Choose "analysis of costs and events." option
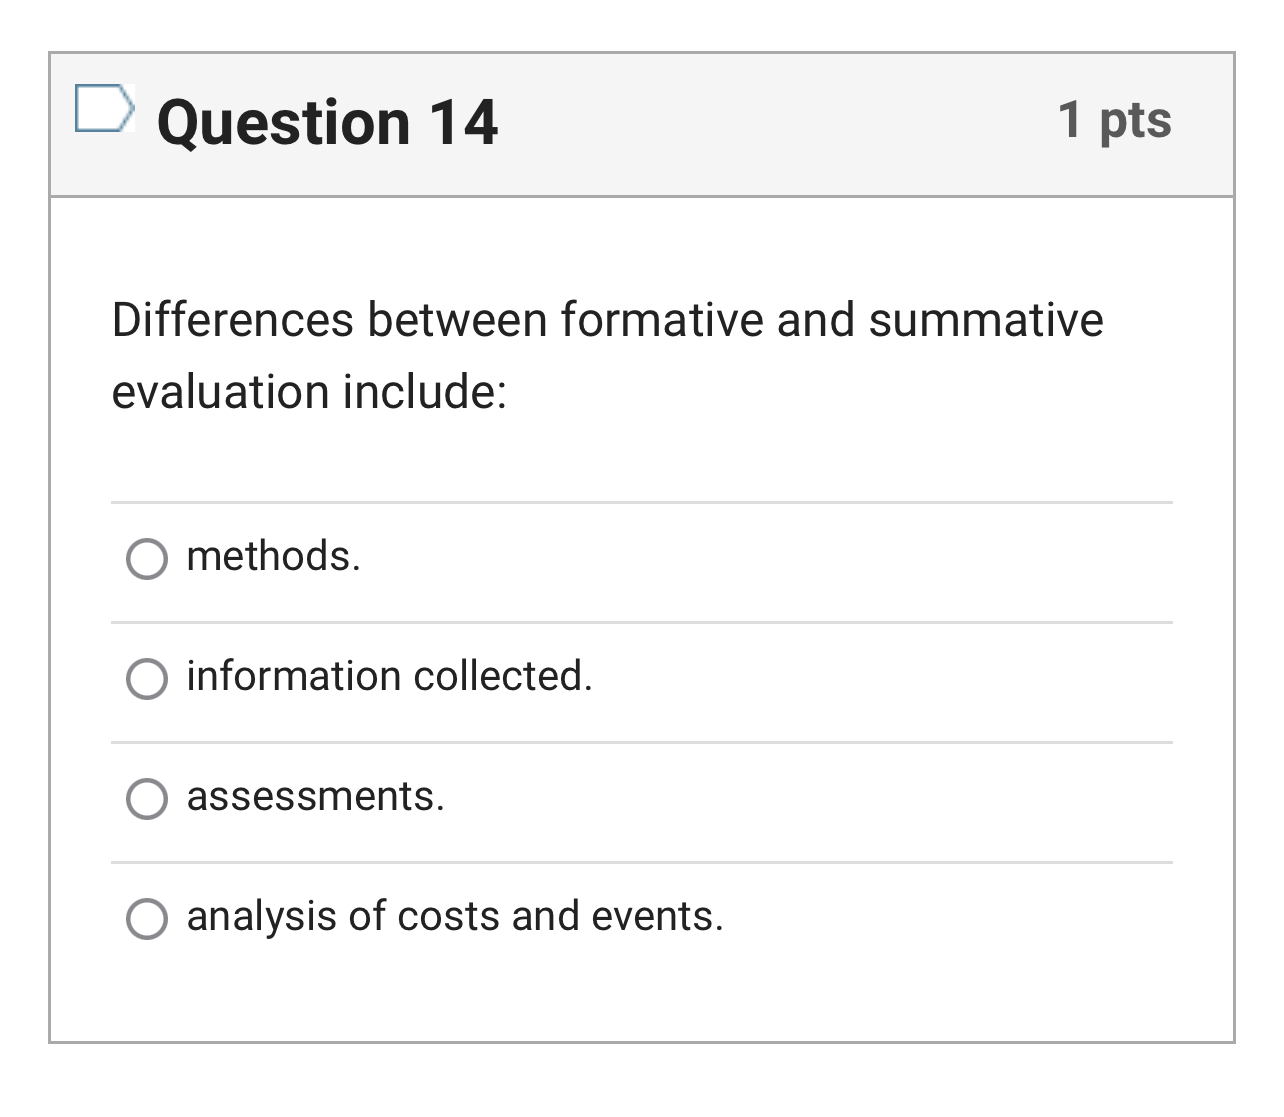The width and height of the screenshot is (1284, 1117). click(147, 916)
